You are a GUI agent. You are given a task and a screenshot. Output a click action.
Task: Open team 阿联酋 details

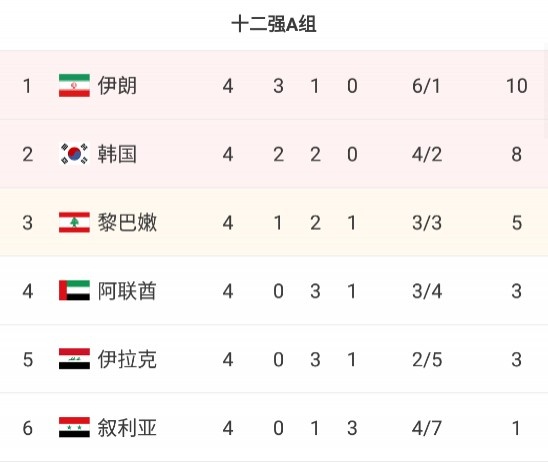pos(127,290)
